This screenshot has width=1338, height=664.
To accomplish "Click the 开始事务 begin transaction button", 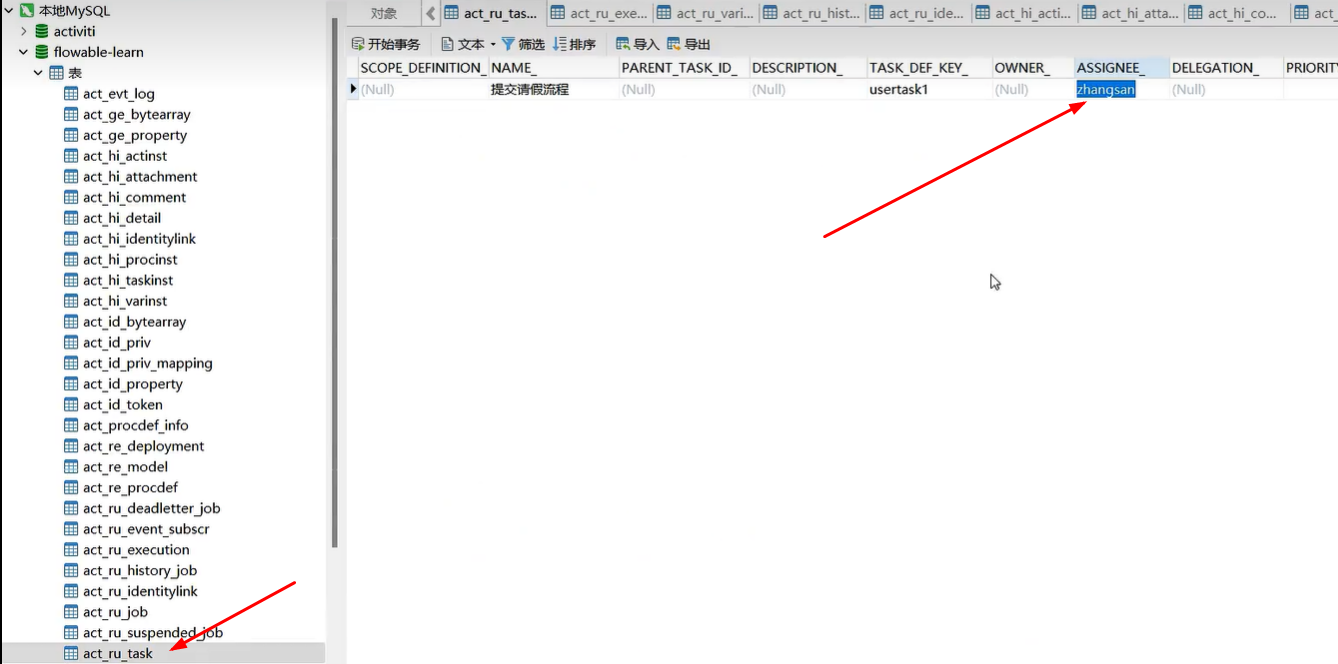I will pos(386,44).
